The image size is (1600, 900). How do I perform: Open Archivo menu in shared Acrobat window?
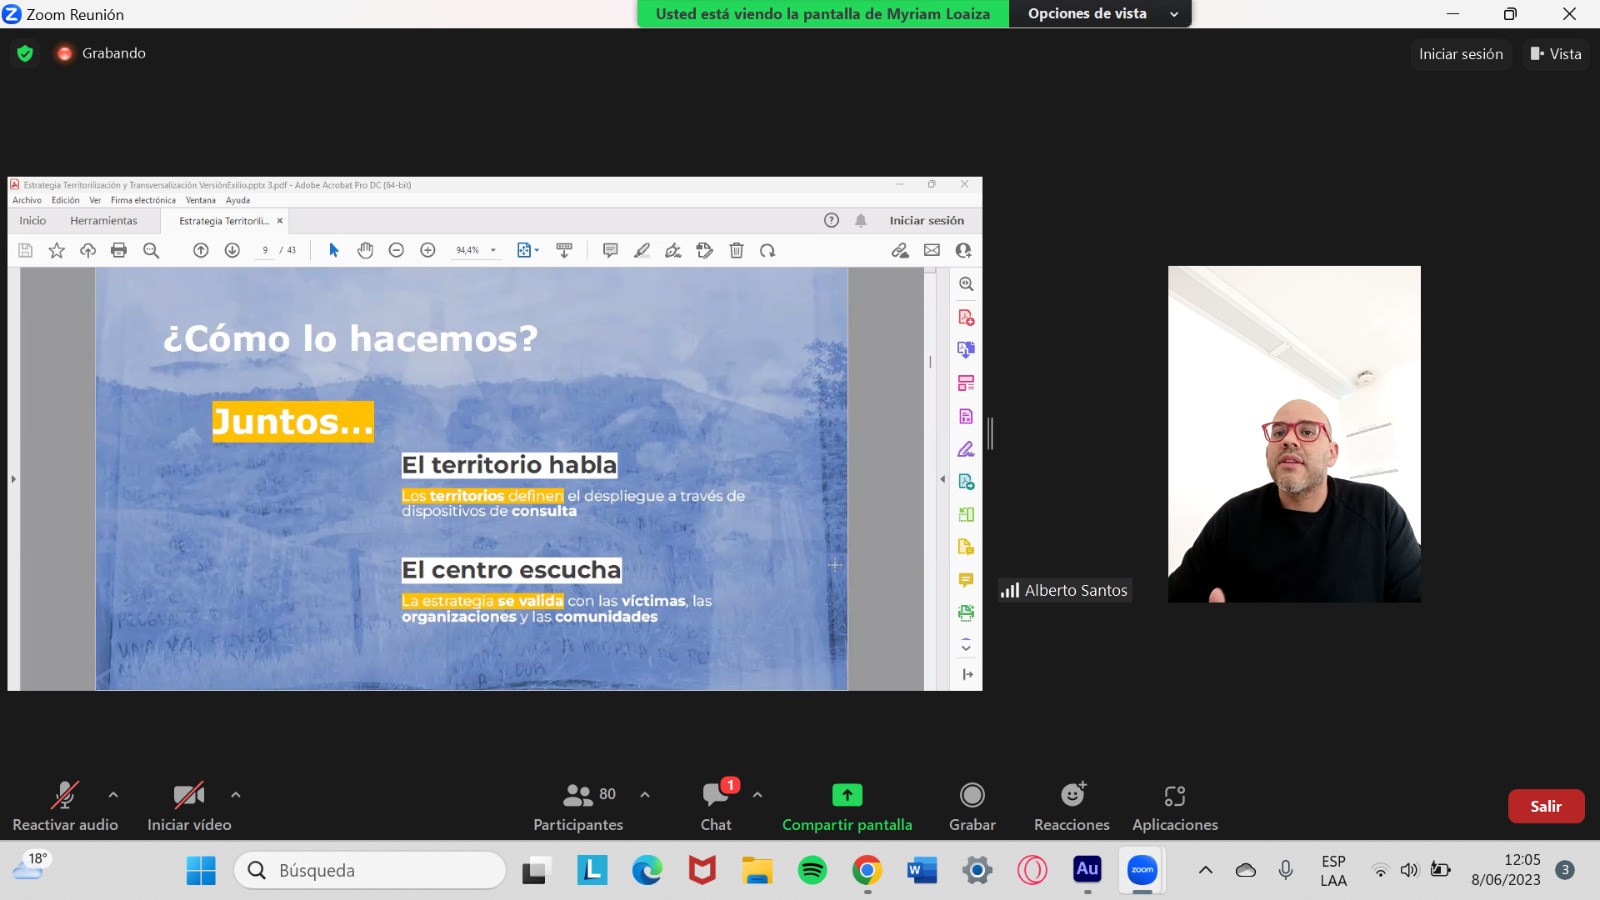pos(27,200)
